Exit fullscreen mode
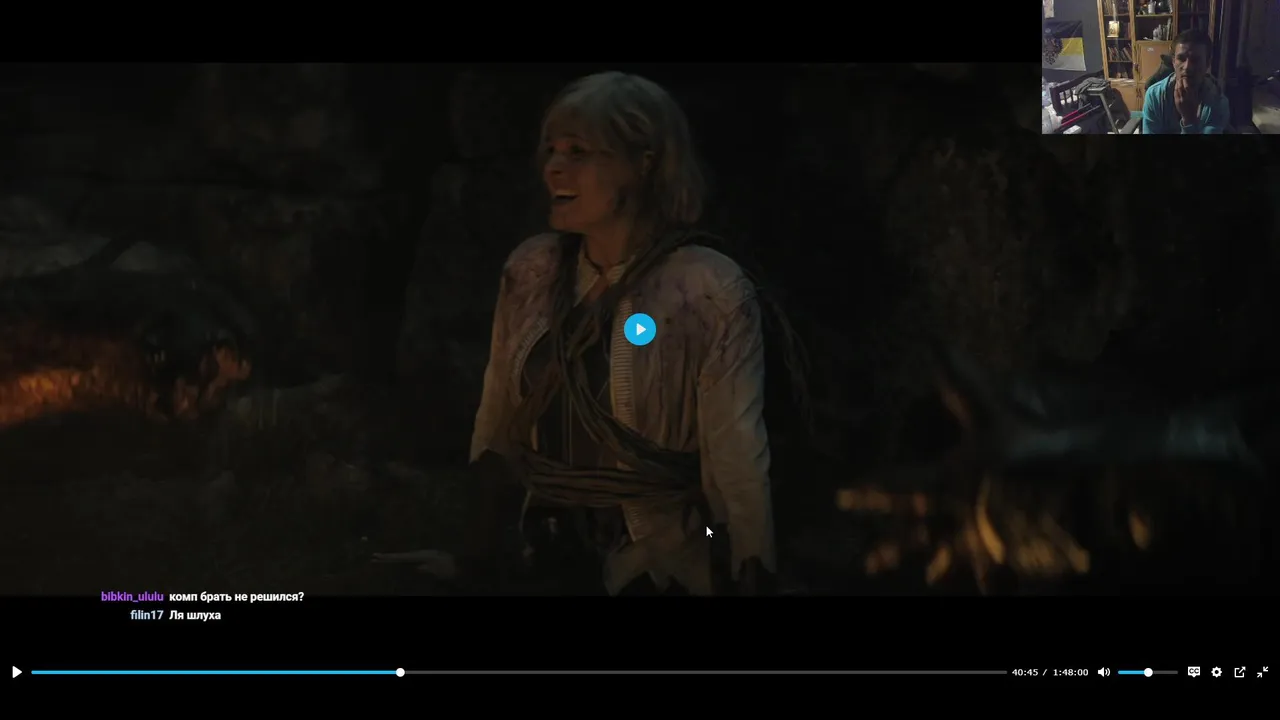This screenshot has width=1280, height=720. (x=1263, y=672)
